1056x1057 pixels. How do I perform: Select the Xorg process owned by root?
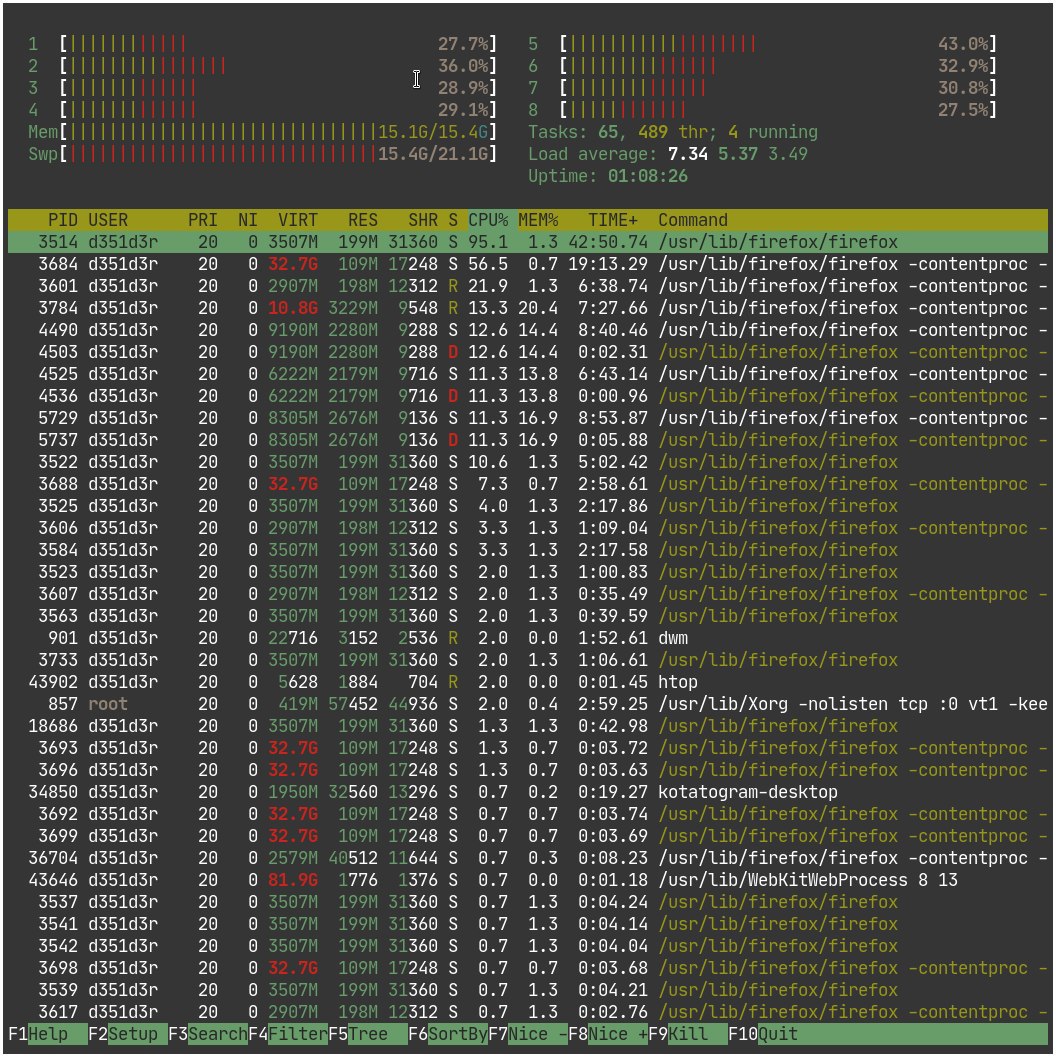(x=528, y=704)
